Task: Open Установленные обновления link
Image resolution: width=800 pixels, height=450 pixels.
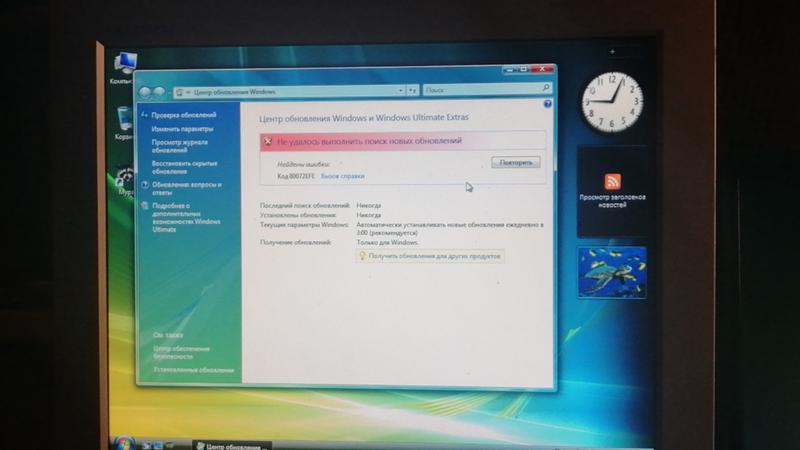Action: pos(193,370)
